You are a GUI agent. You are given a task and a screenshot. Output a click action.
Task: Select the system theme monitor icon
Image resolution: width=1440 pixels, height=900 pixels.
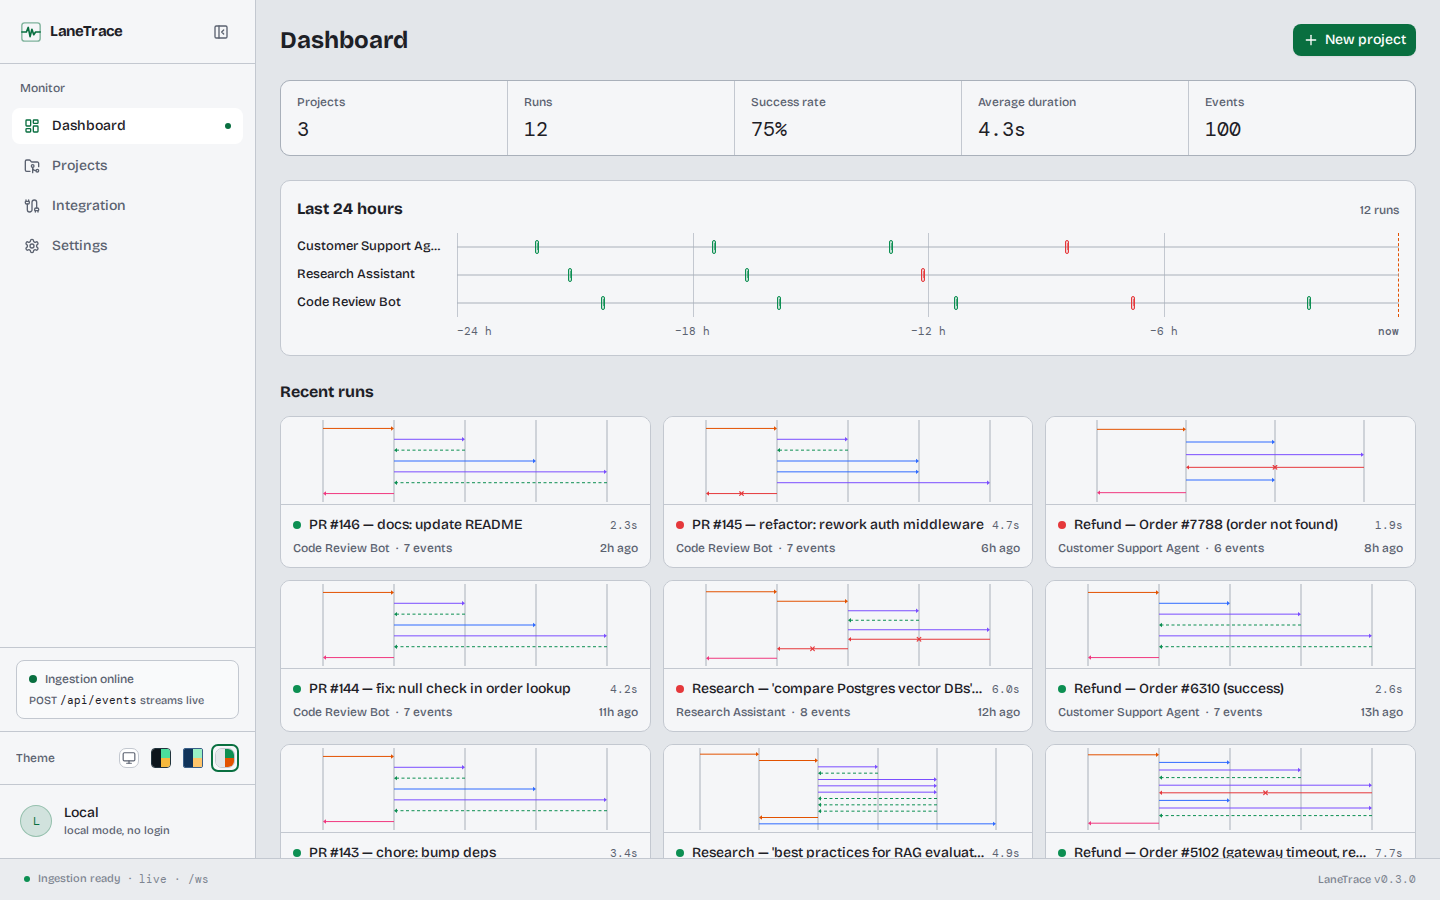[x=129, y=758]
